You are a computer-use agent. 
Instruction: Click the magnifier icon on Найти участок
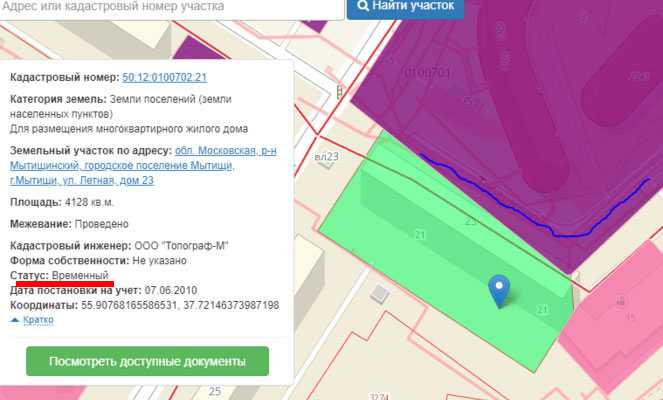362,6
